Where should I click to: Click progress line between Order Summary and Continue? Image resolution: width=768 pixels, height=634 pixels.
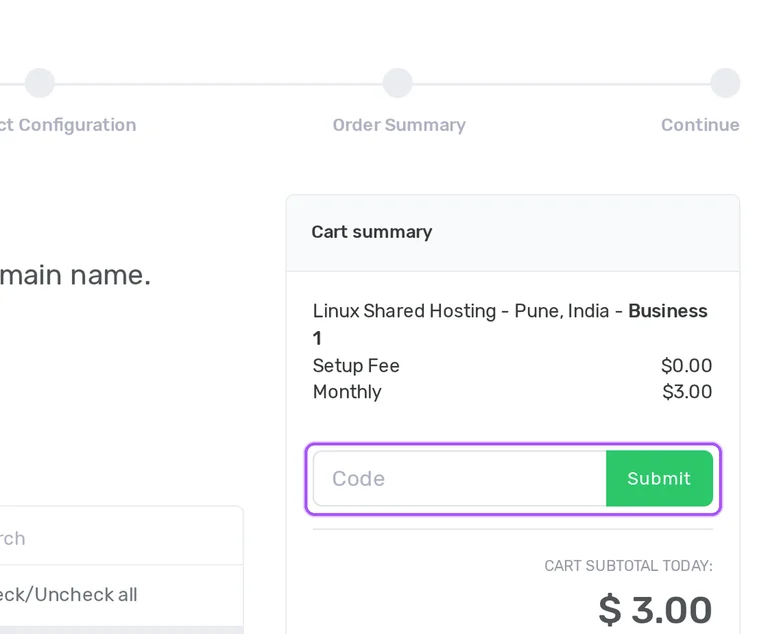click(561, 84)
